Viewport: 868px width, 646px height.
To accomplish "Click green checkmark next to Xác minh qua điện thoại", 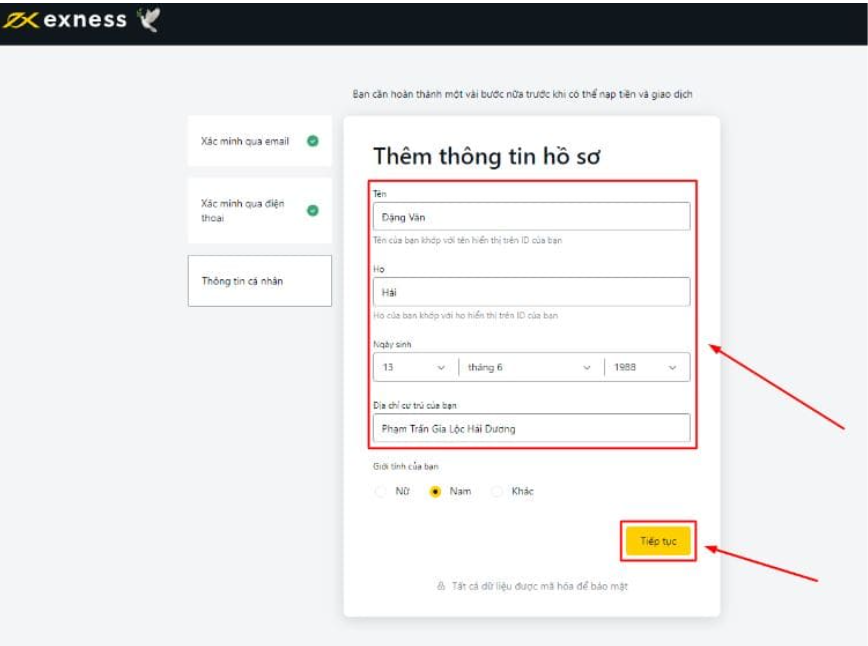I will pos(313,210).
